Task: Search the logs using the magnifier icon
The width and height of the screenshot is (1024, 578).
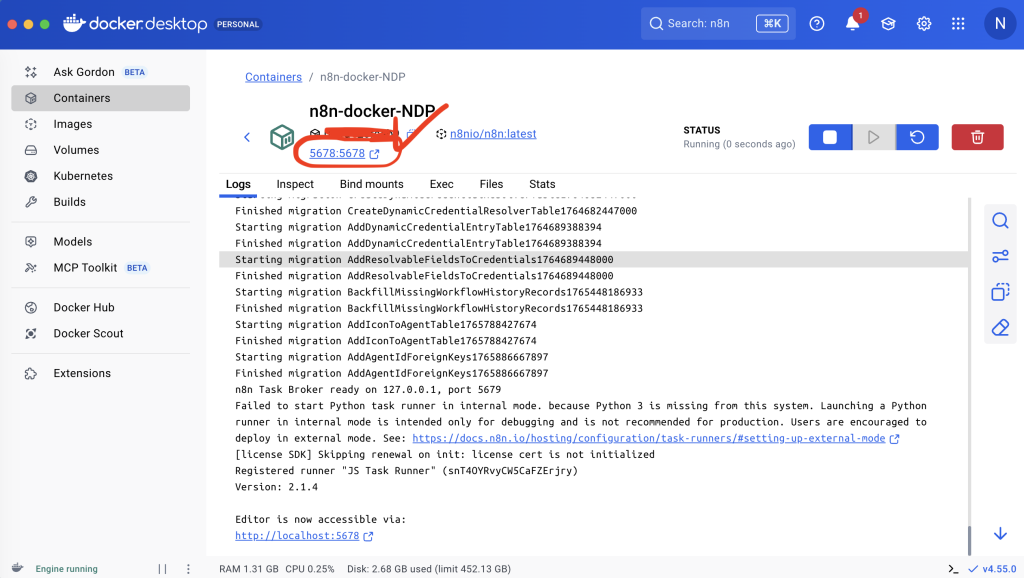Action: pyautogui.click(x=1000, y=221)
